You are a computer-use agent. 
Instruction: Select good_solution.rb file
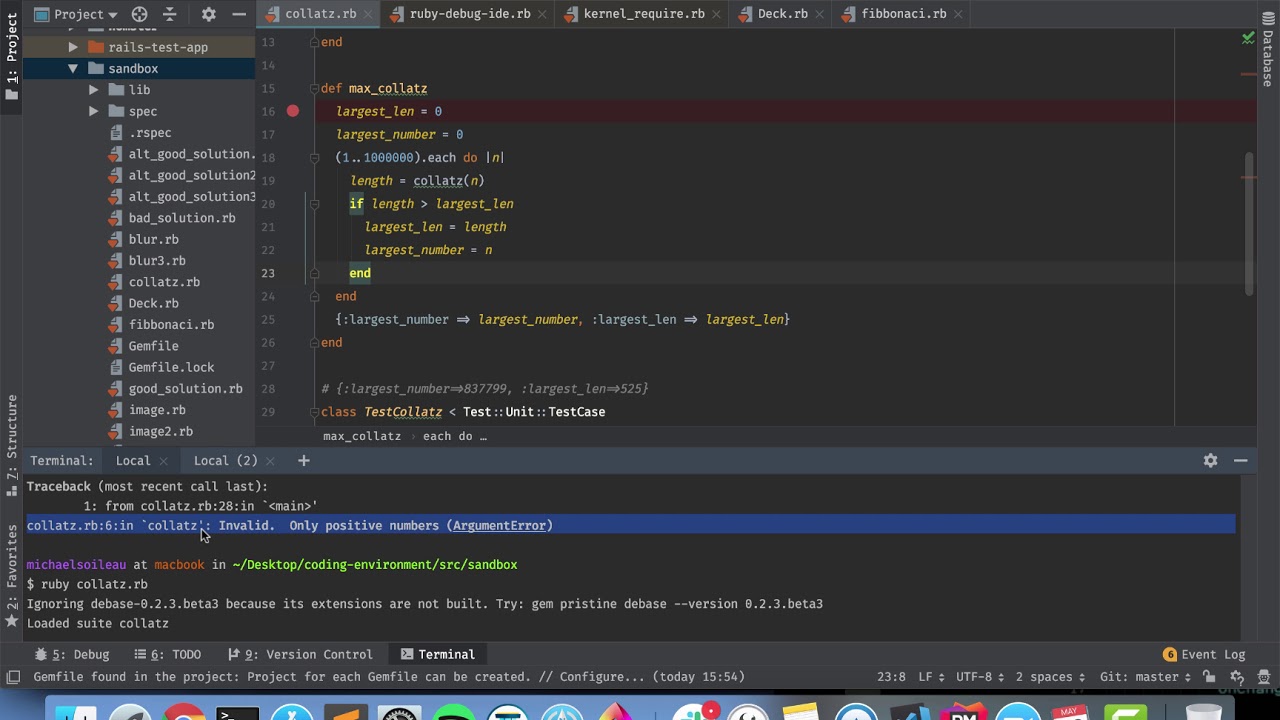tap(185, 389)
